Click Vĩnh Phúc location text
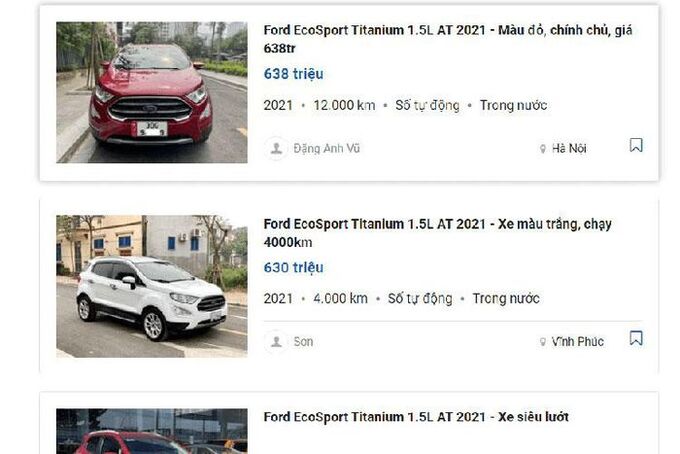680x454 pixels. pos(577,342)
